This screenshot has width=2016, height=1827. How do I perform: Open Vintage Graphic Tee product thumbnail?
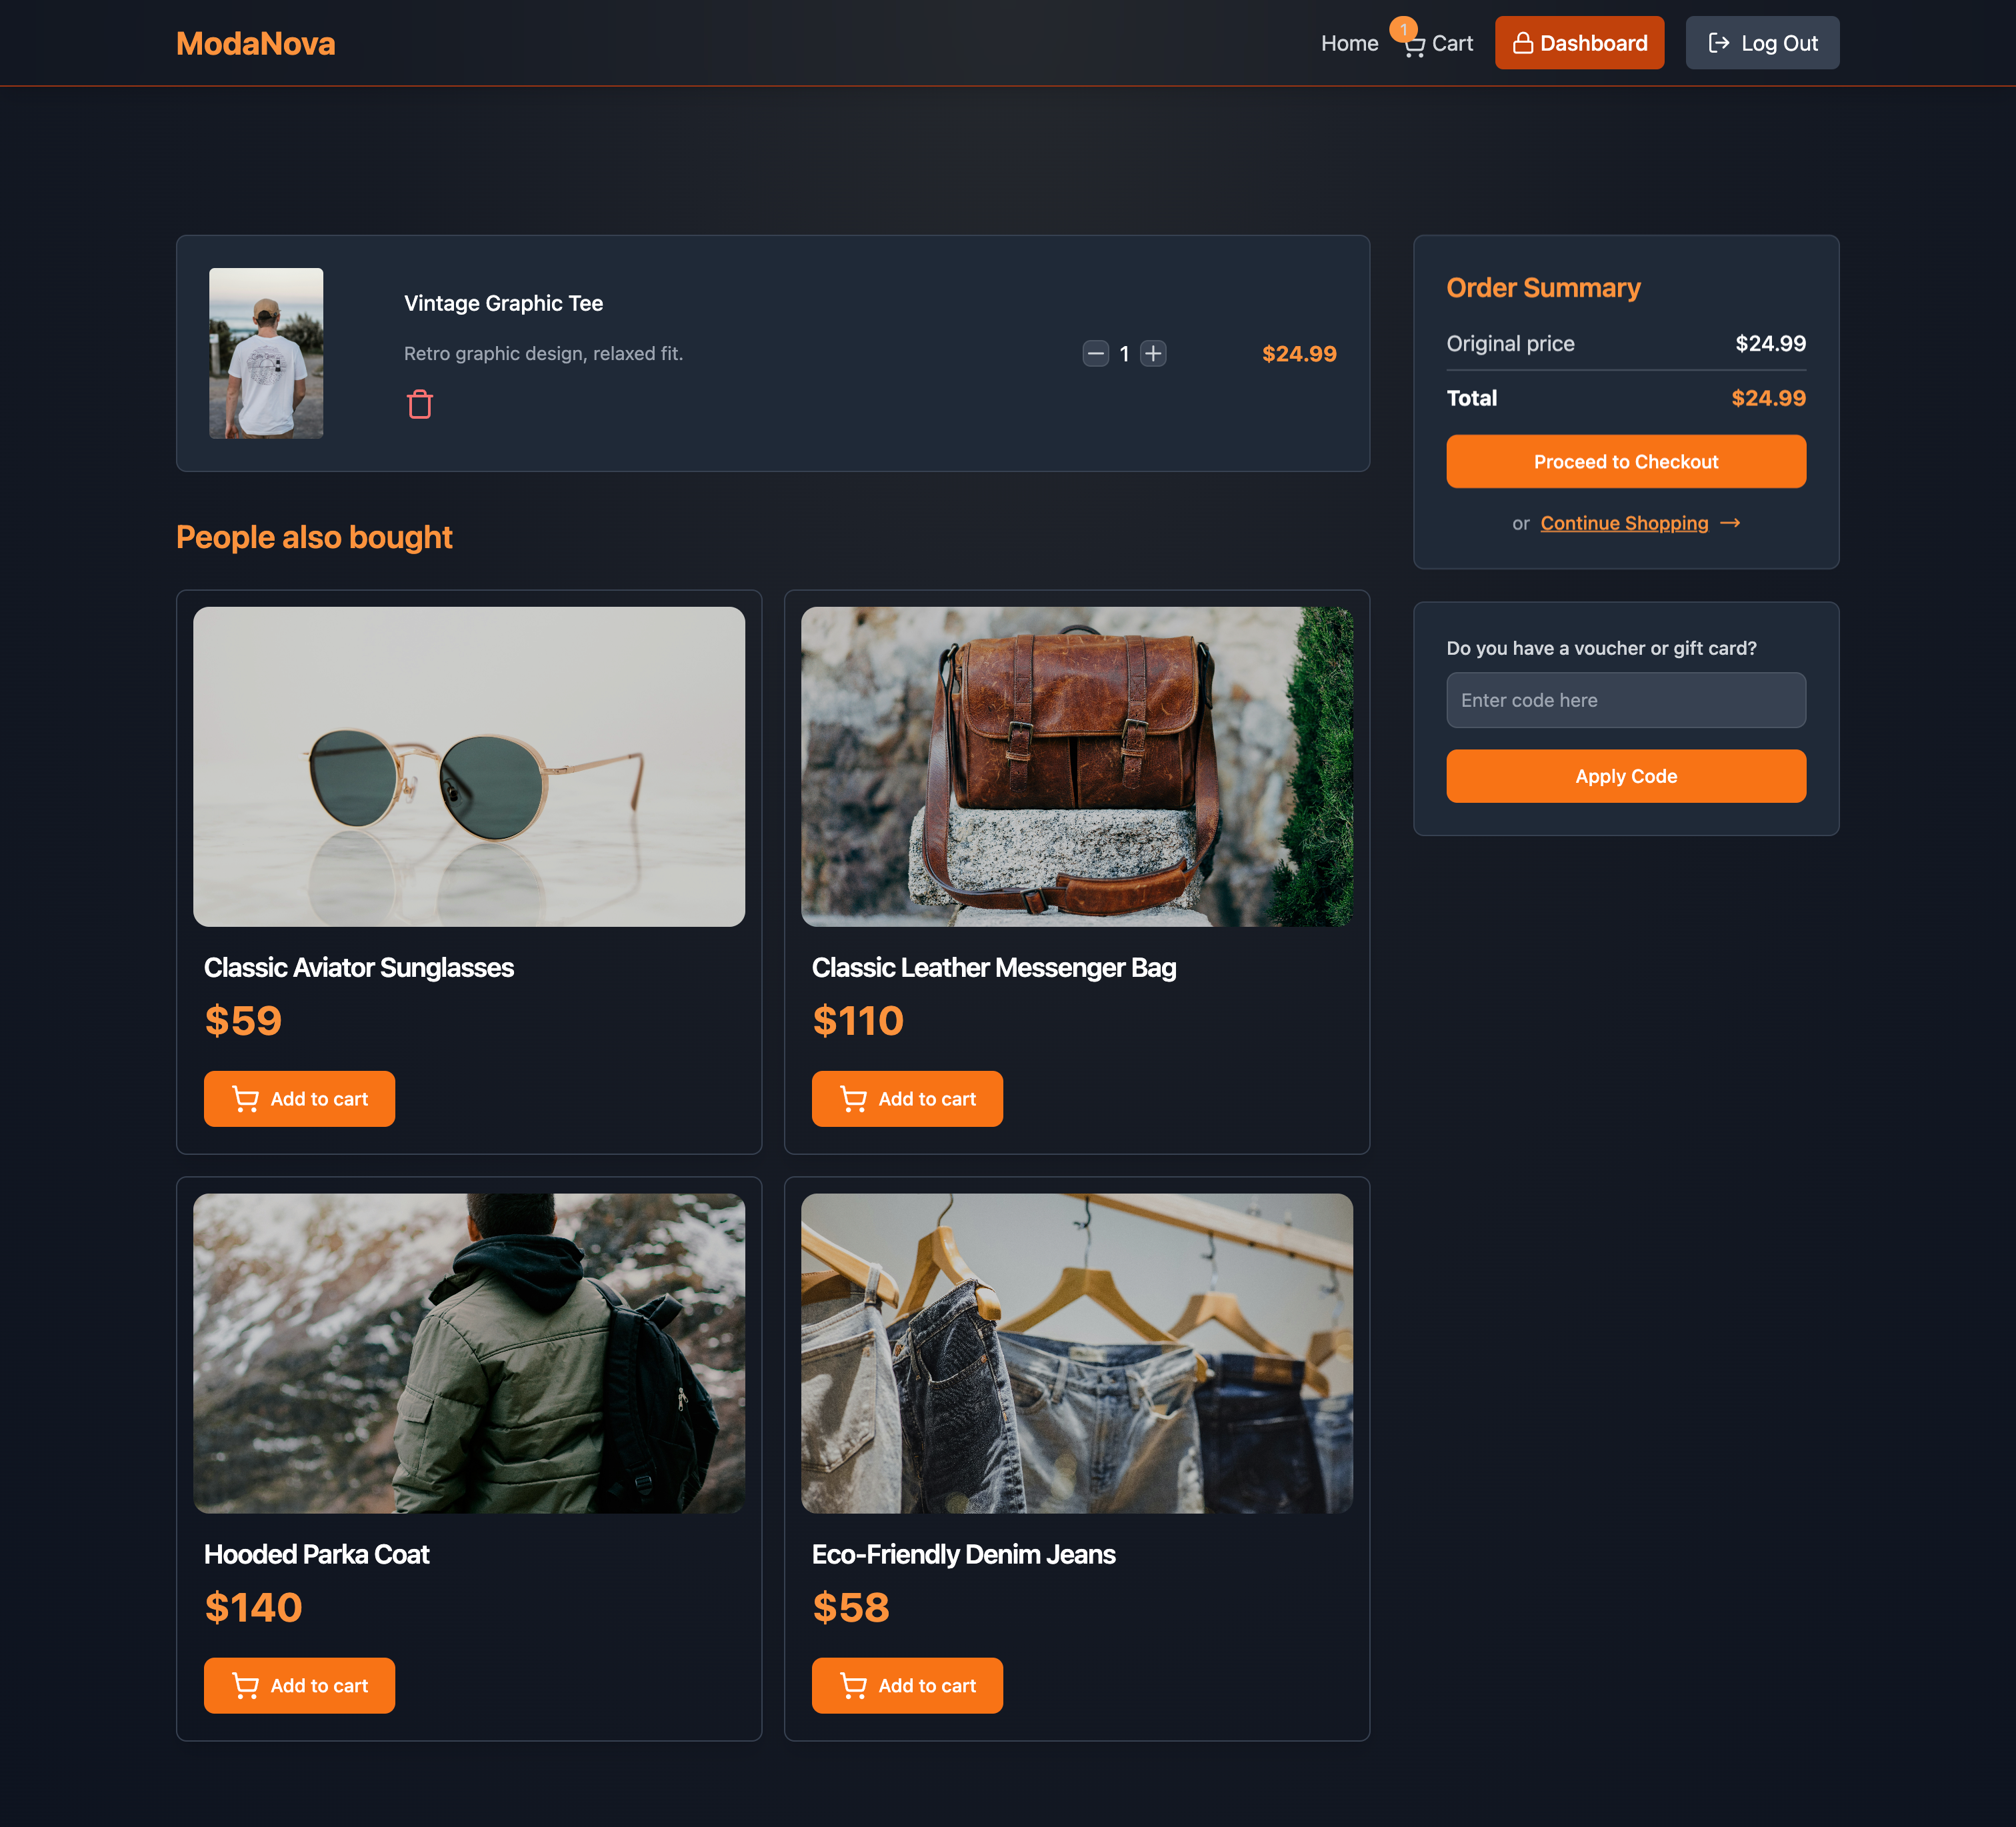[266, 353]
